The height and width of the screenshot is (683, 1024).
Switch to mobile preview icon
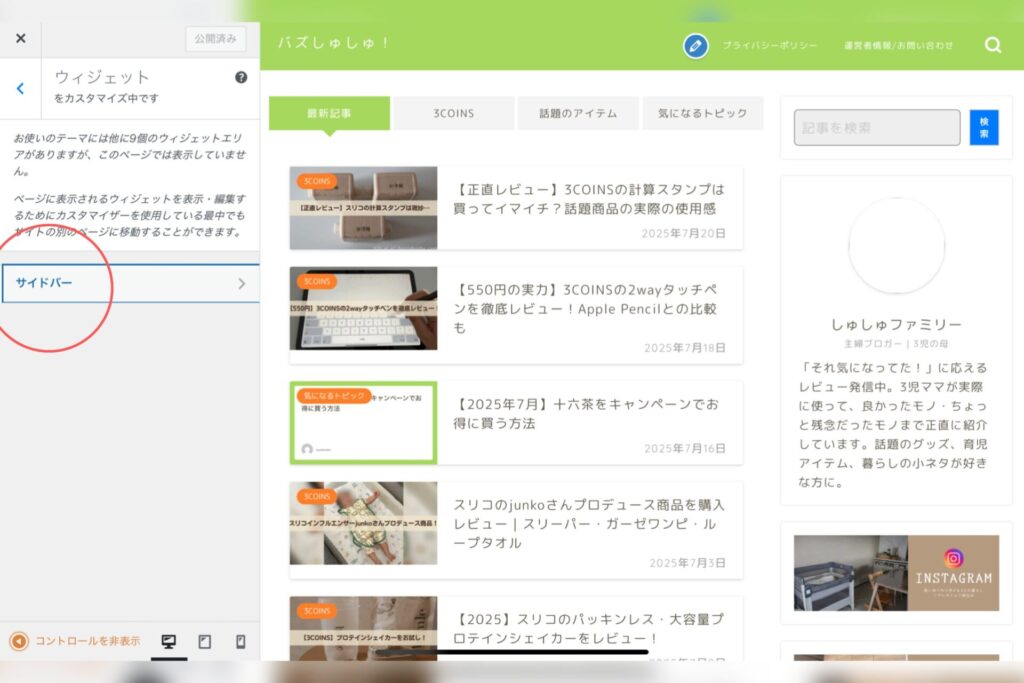click(240, 641)
